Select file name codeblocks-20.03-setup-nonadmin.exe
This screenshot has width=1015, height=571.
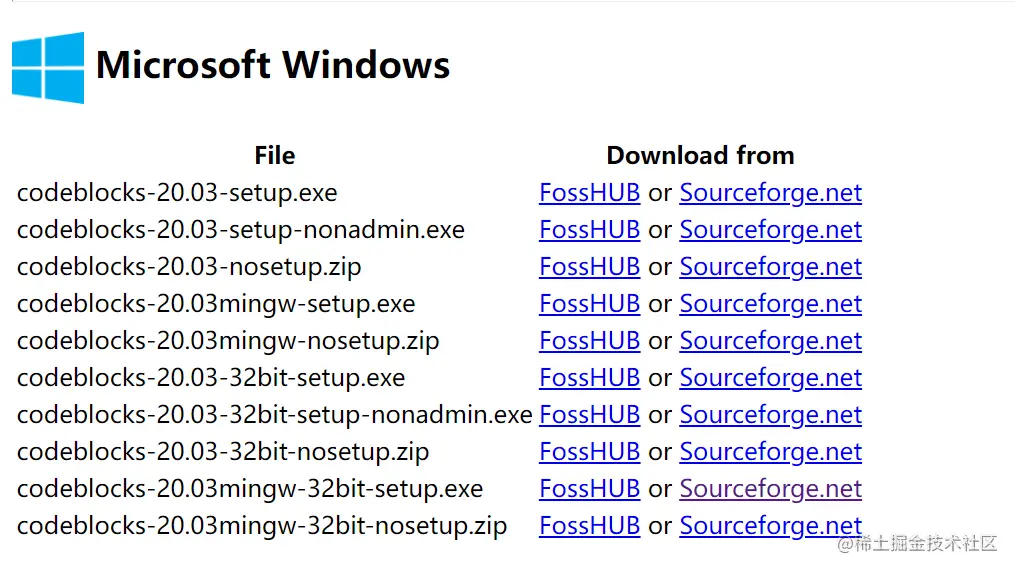pos(241,230)
